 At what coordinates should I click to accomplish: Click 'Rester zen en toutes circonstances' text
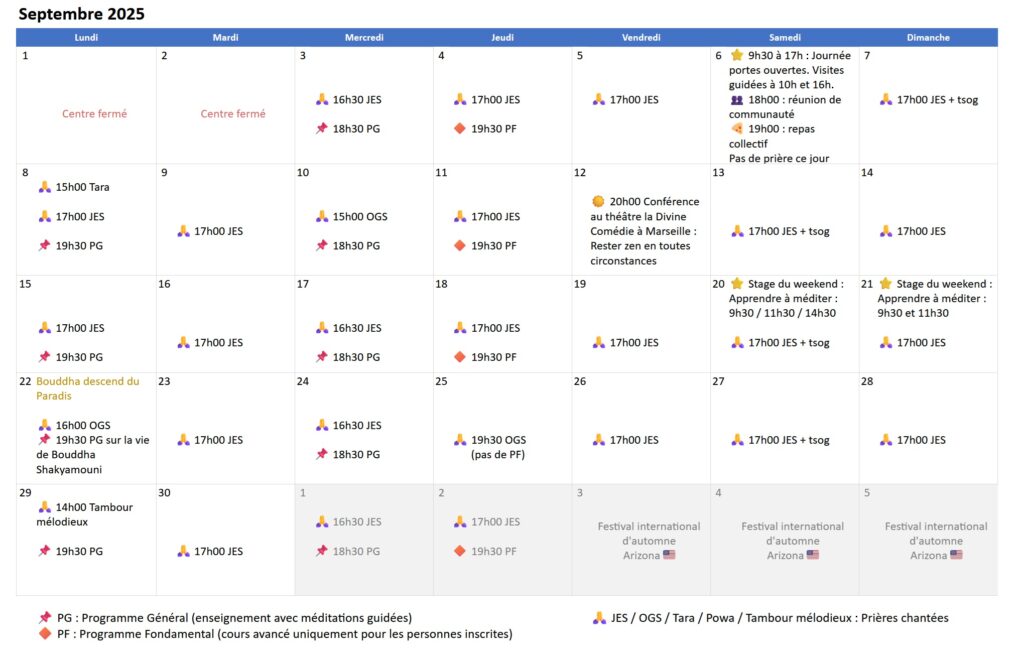point(640,253)
